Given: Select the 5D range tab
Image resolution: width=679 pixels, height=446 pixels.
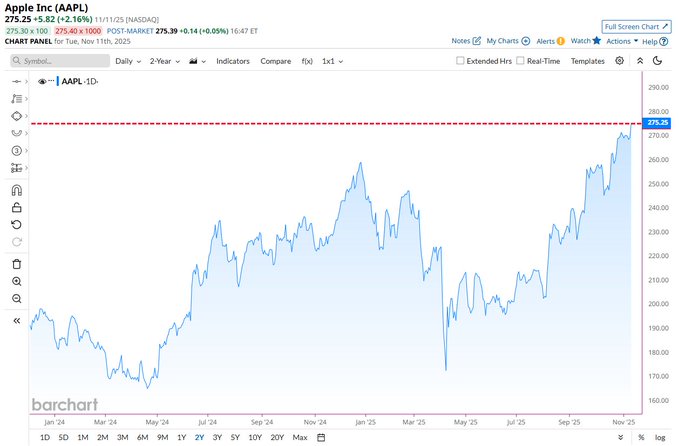Looking at the screenshot, I should tap(63, 437).
